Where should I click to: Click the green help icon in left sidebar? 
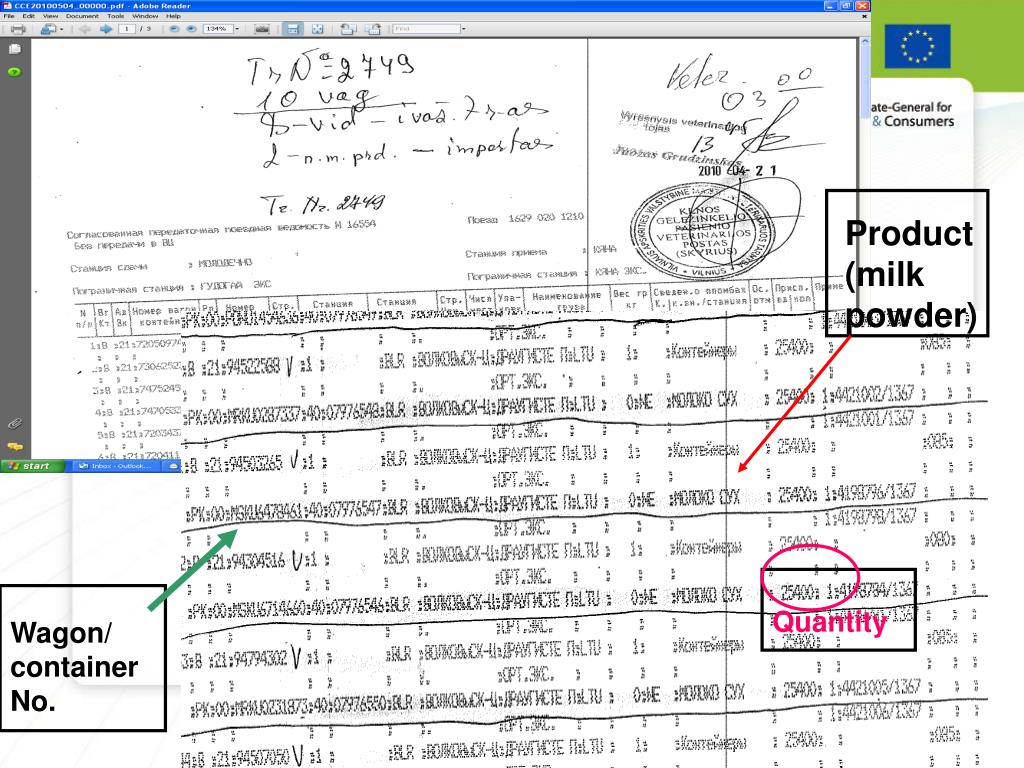14,72
